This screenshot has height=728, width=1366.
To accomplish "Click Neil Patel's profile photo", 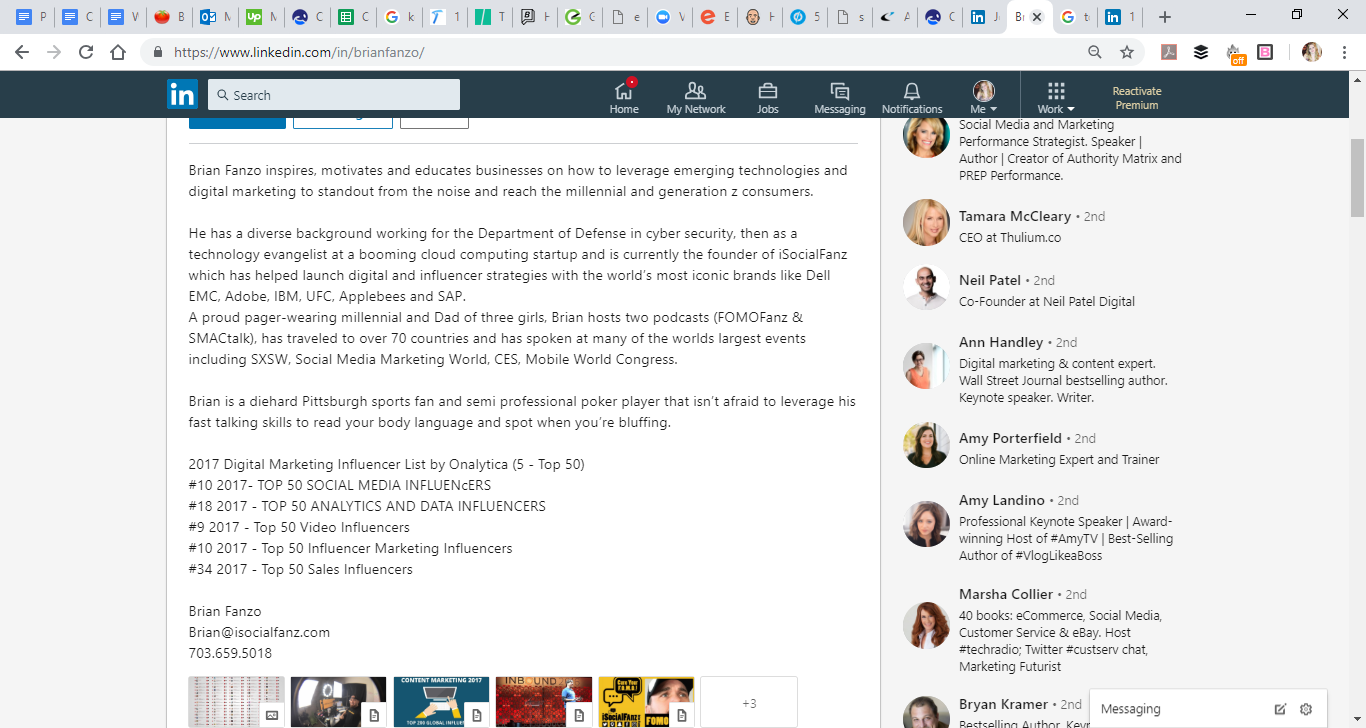I will (x=926, y=287).
